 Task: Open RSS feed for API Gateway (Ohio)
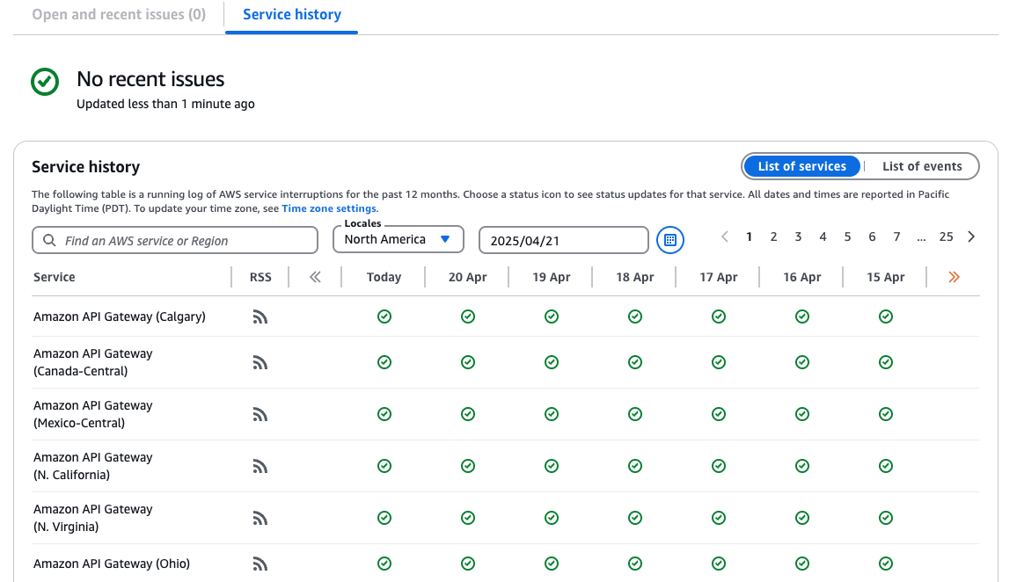click(260, 564)
